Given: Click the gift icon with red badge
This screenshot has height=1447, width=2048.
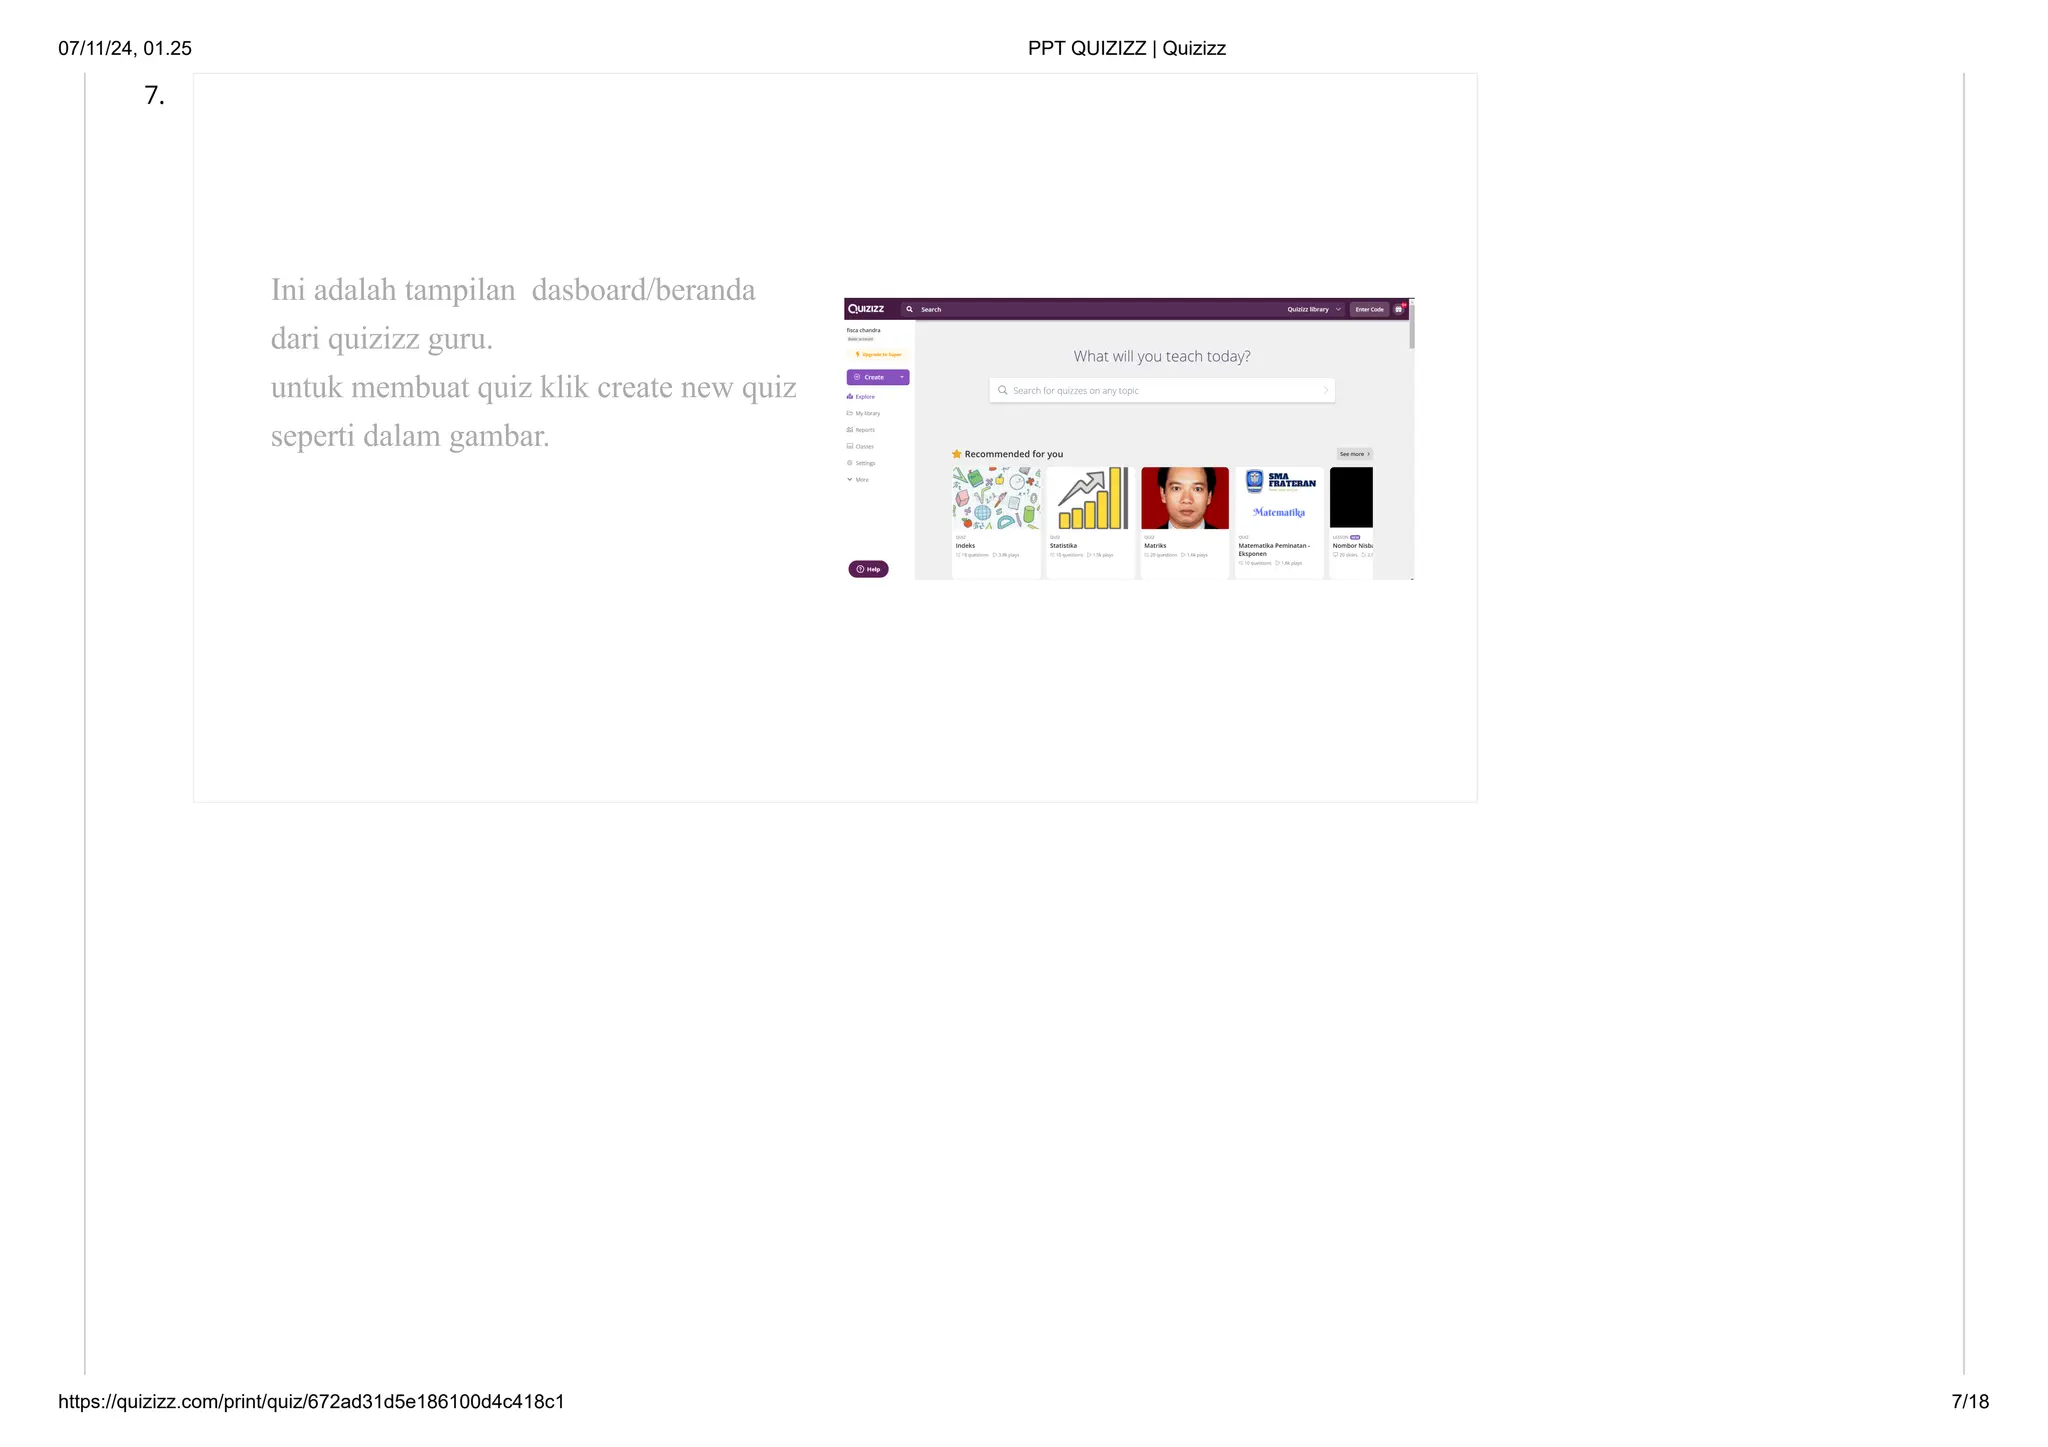Looking at the screenshot, I should [1399, 309].
